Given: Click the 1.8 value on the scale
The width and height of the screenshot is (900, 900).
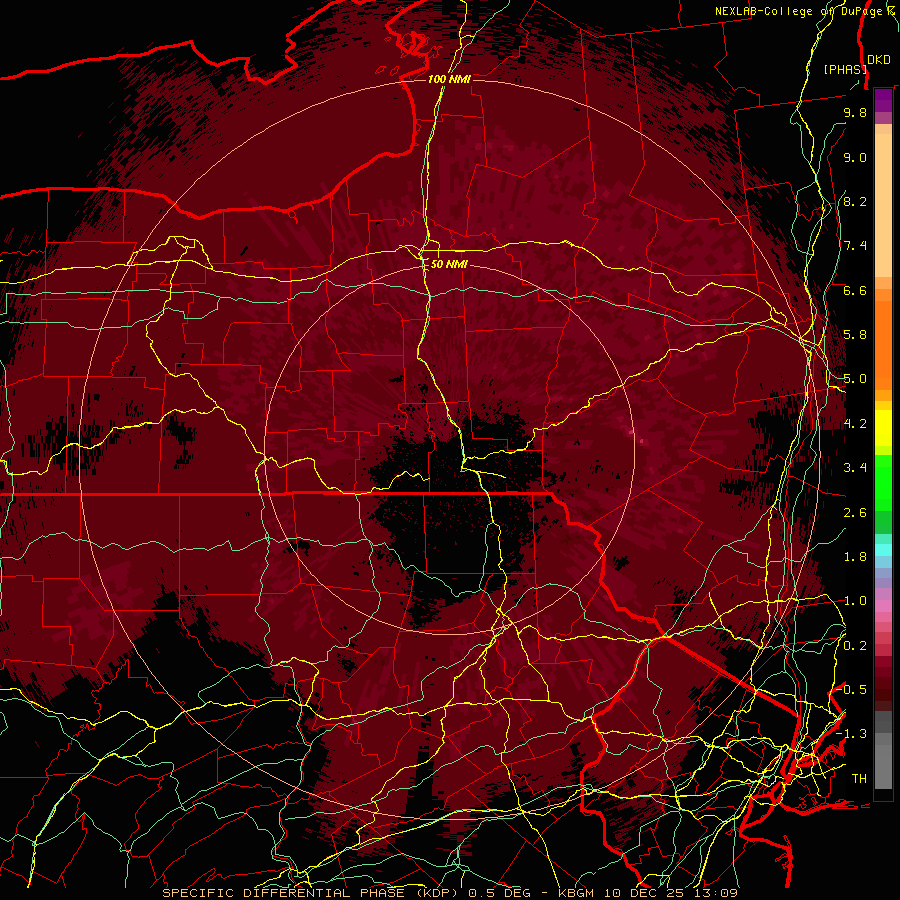Looking at the screenshot, I should 855,557.
